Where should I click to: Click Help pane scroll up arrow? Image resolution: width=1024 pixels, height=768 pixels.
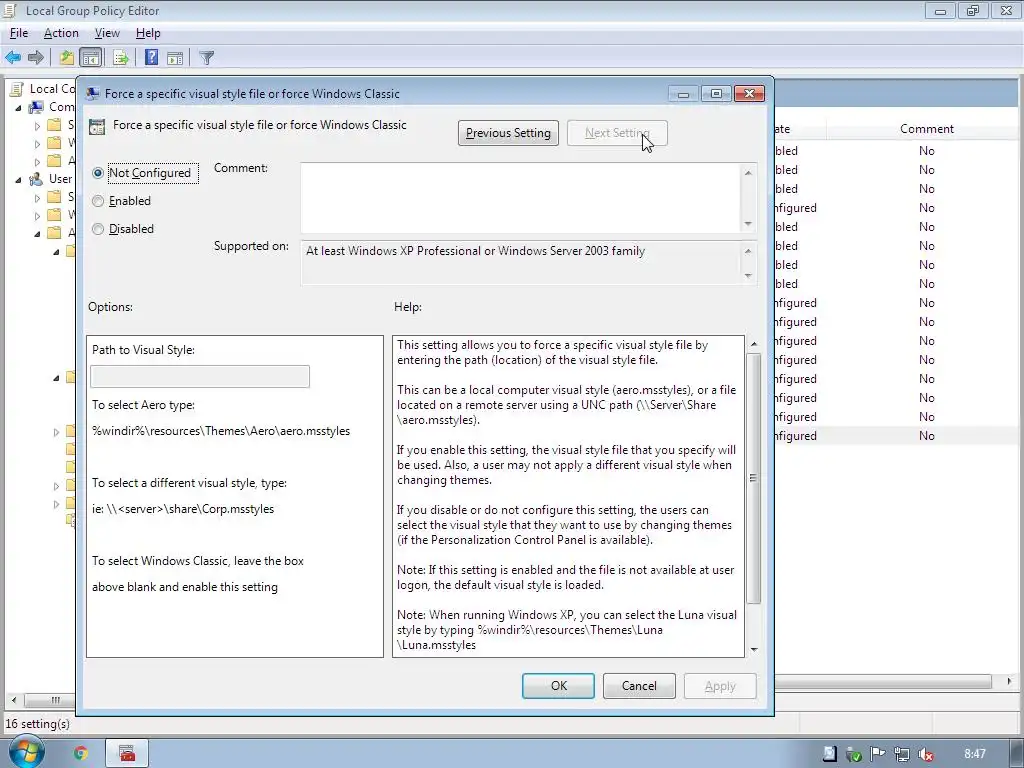point(754,344)
